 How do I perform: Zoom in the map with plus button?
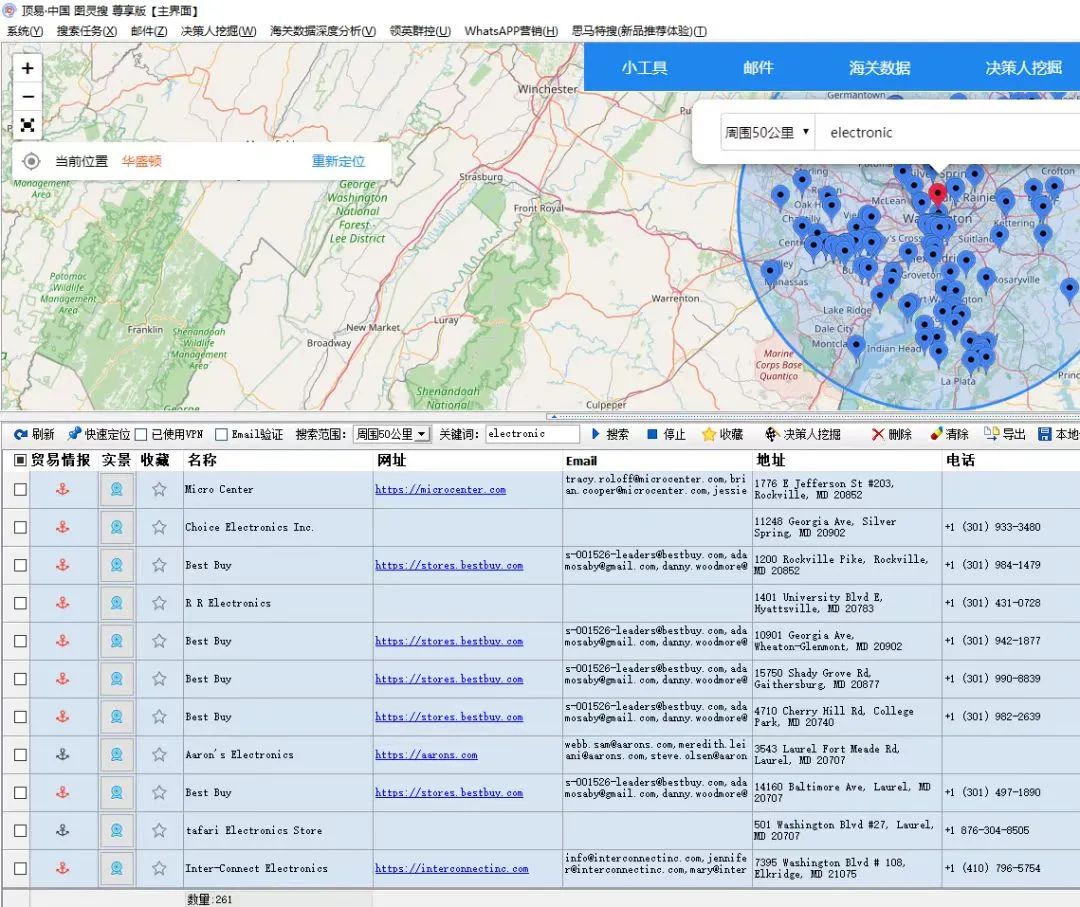click(x=28, y=68)
